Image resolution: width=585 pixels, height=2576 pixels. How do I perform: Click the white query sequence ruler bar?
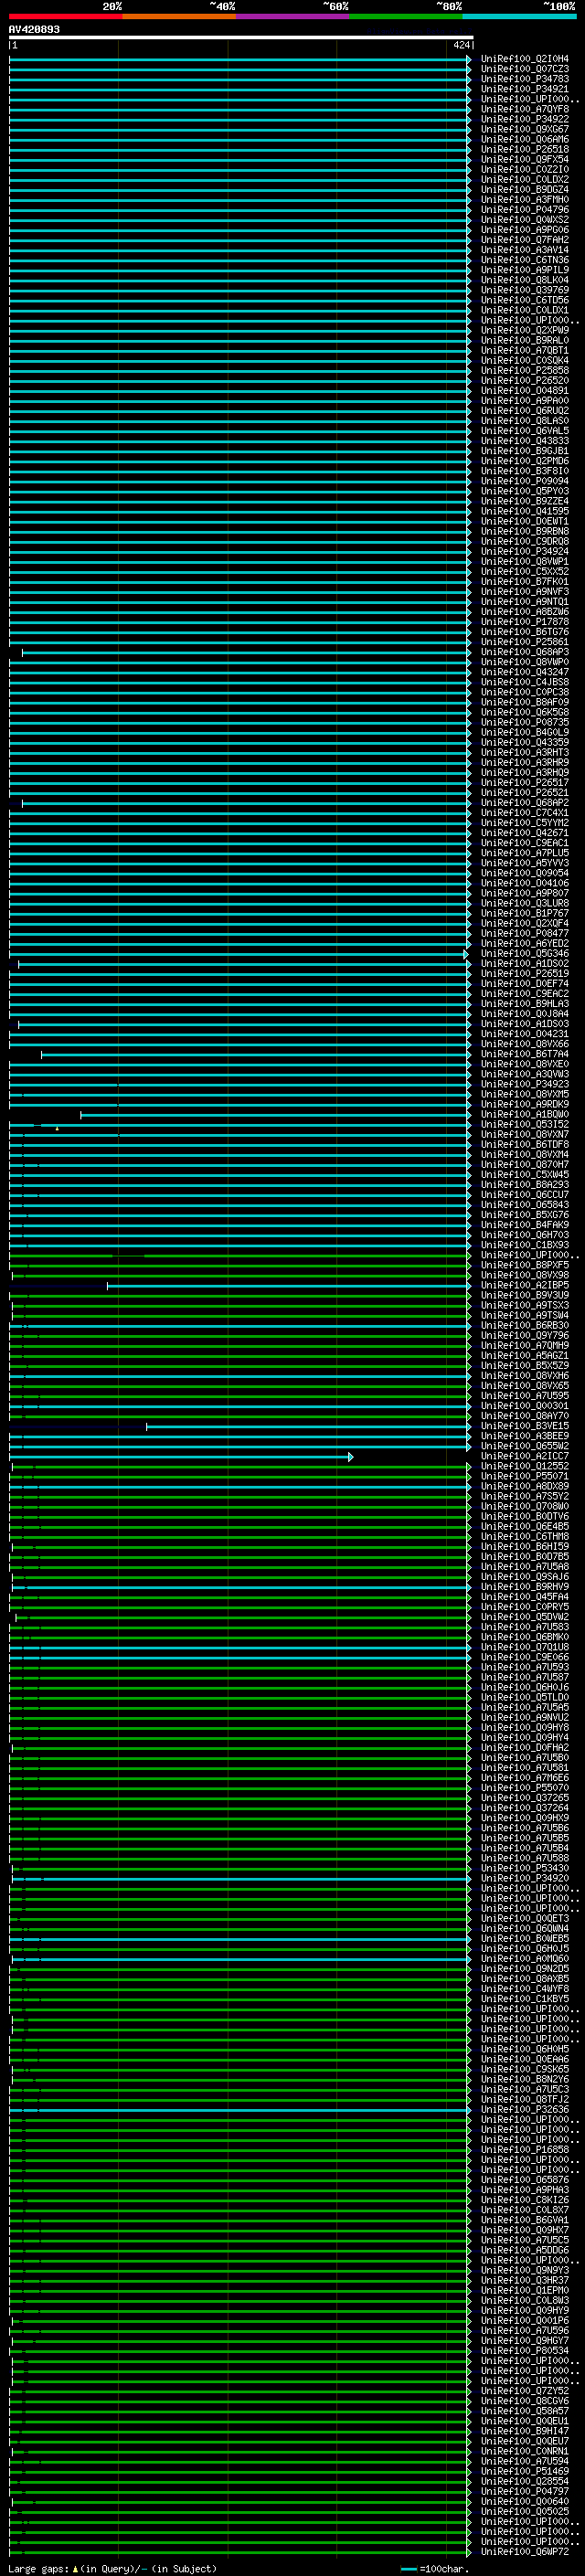[241, 37]
